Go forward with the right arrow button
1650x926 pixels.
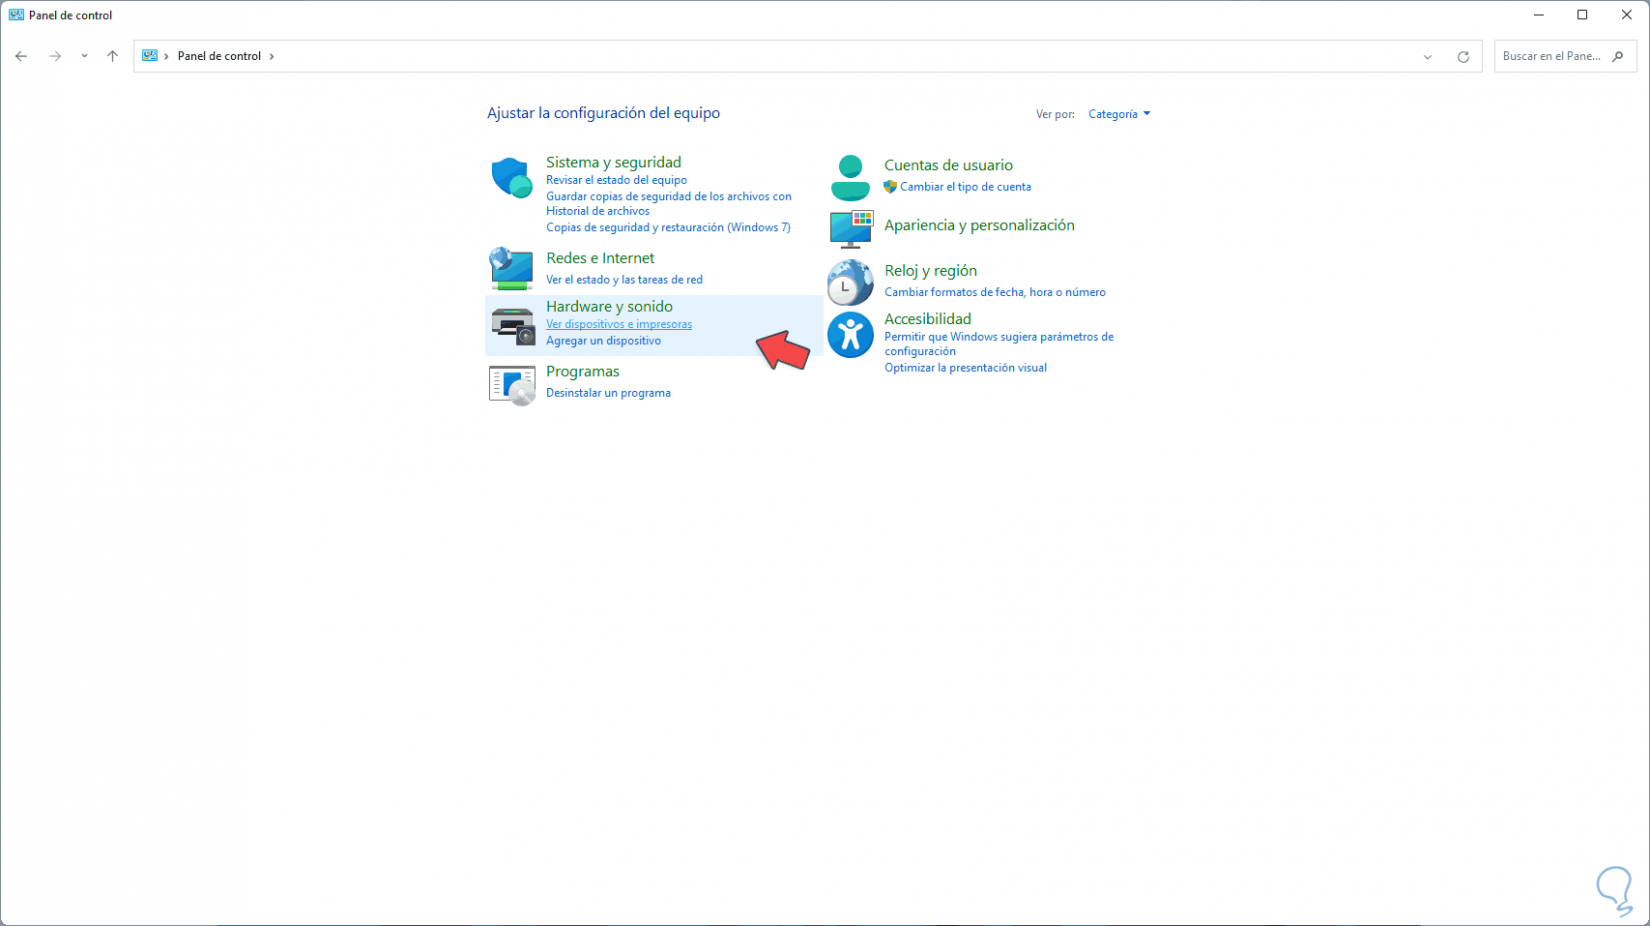tap(55, 56)
